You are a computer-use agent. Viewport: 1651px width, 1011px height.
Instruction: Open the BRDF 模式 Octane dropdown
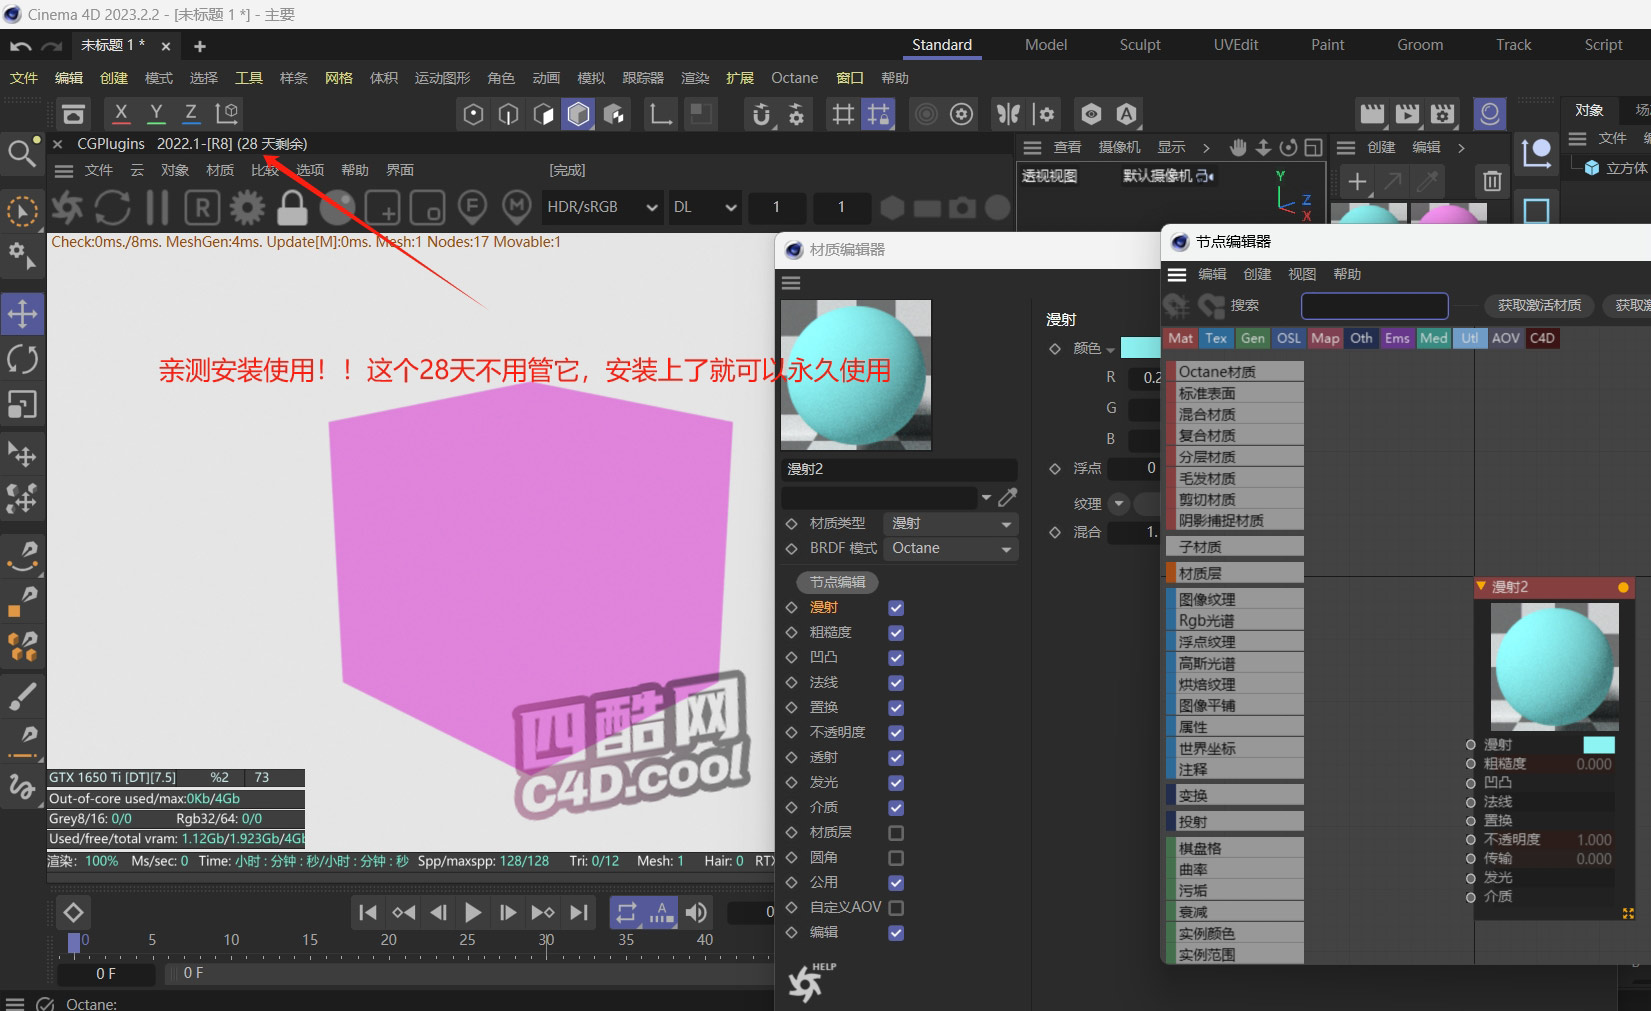(x=950, y=548)
